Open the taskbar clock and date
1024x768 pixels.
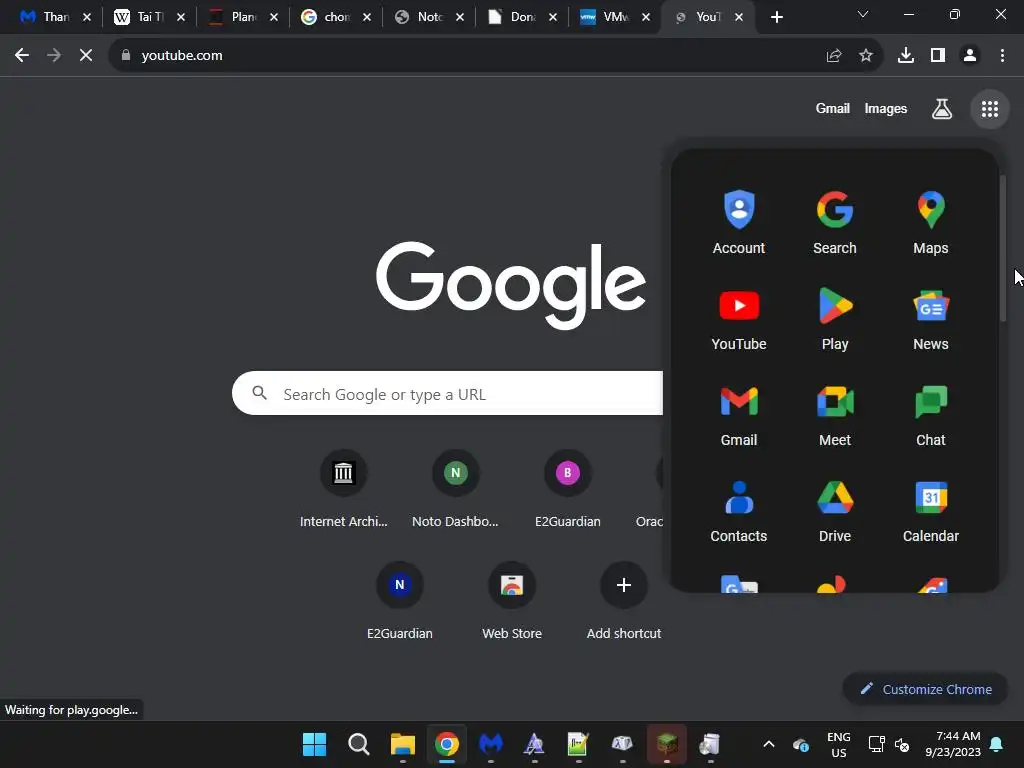point(953,744)
